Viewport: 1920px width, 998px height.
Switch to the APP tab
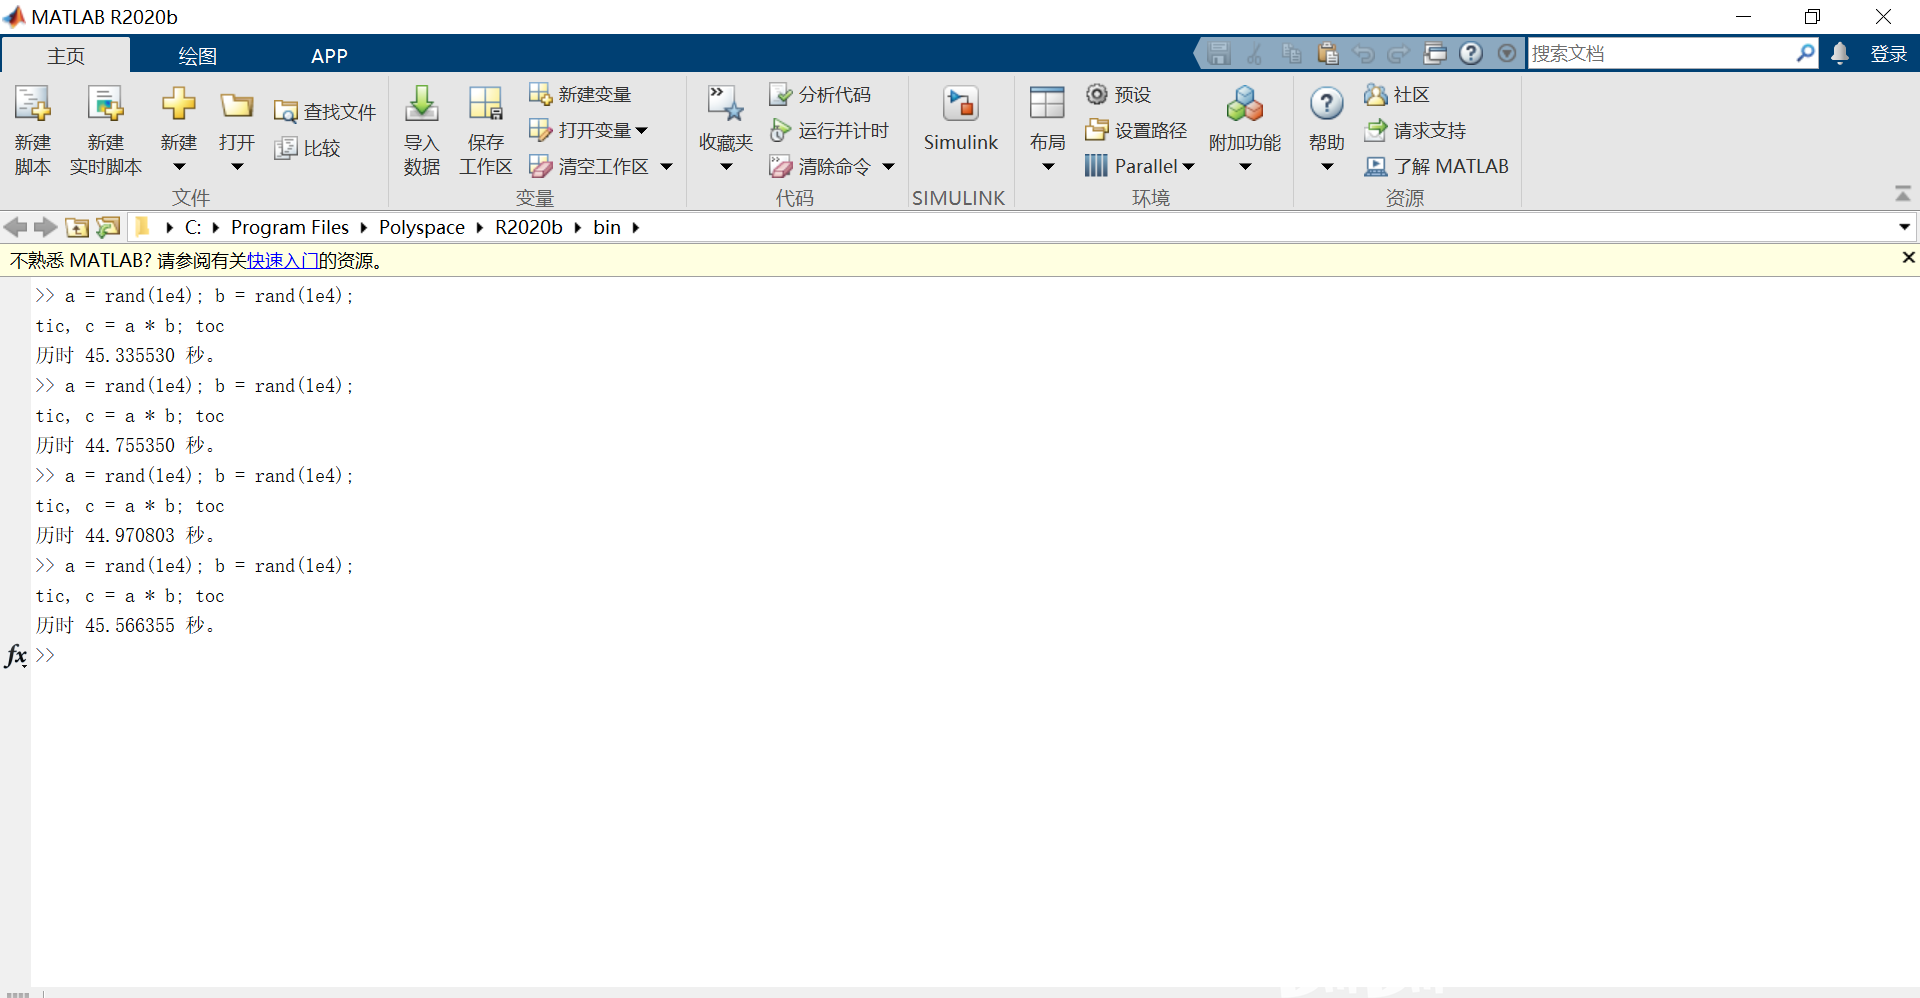click(x=329, y=56)
